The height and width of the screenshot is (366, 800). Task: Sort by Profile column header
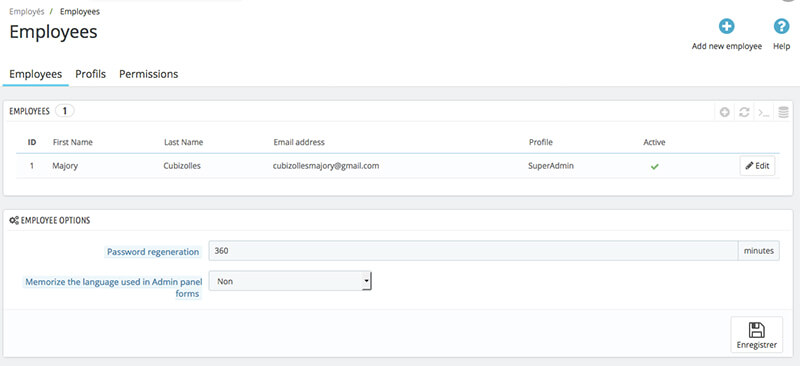click(540, 142)
